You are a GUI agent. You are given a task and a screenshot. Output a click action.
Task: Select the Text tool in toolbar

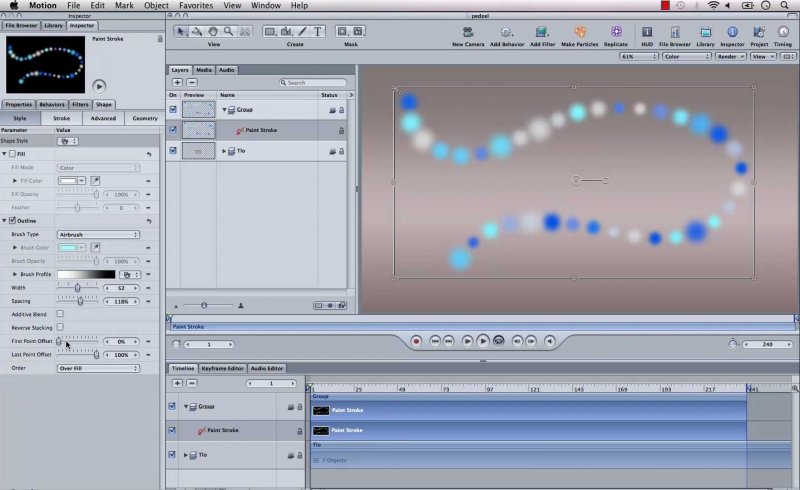pos(319,32)
